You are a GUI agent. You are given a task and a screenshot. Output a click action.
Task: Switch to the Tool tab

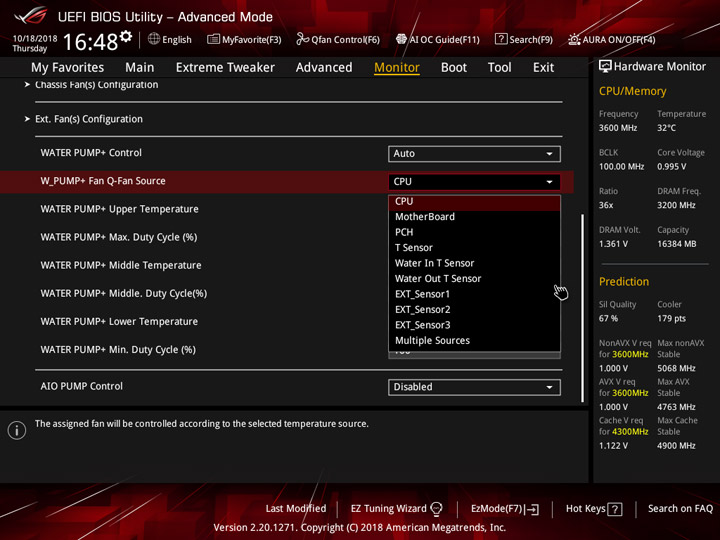(499, 68)
